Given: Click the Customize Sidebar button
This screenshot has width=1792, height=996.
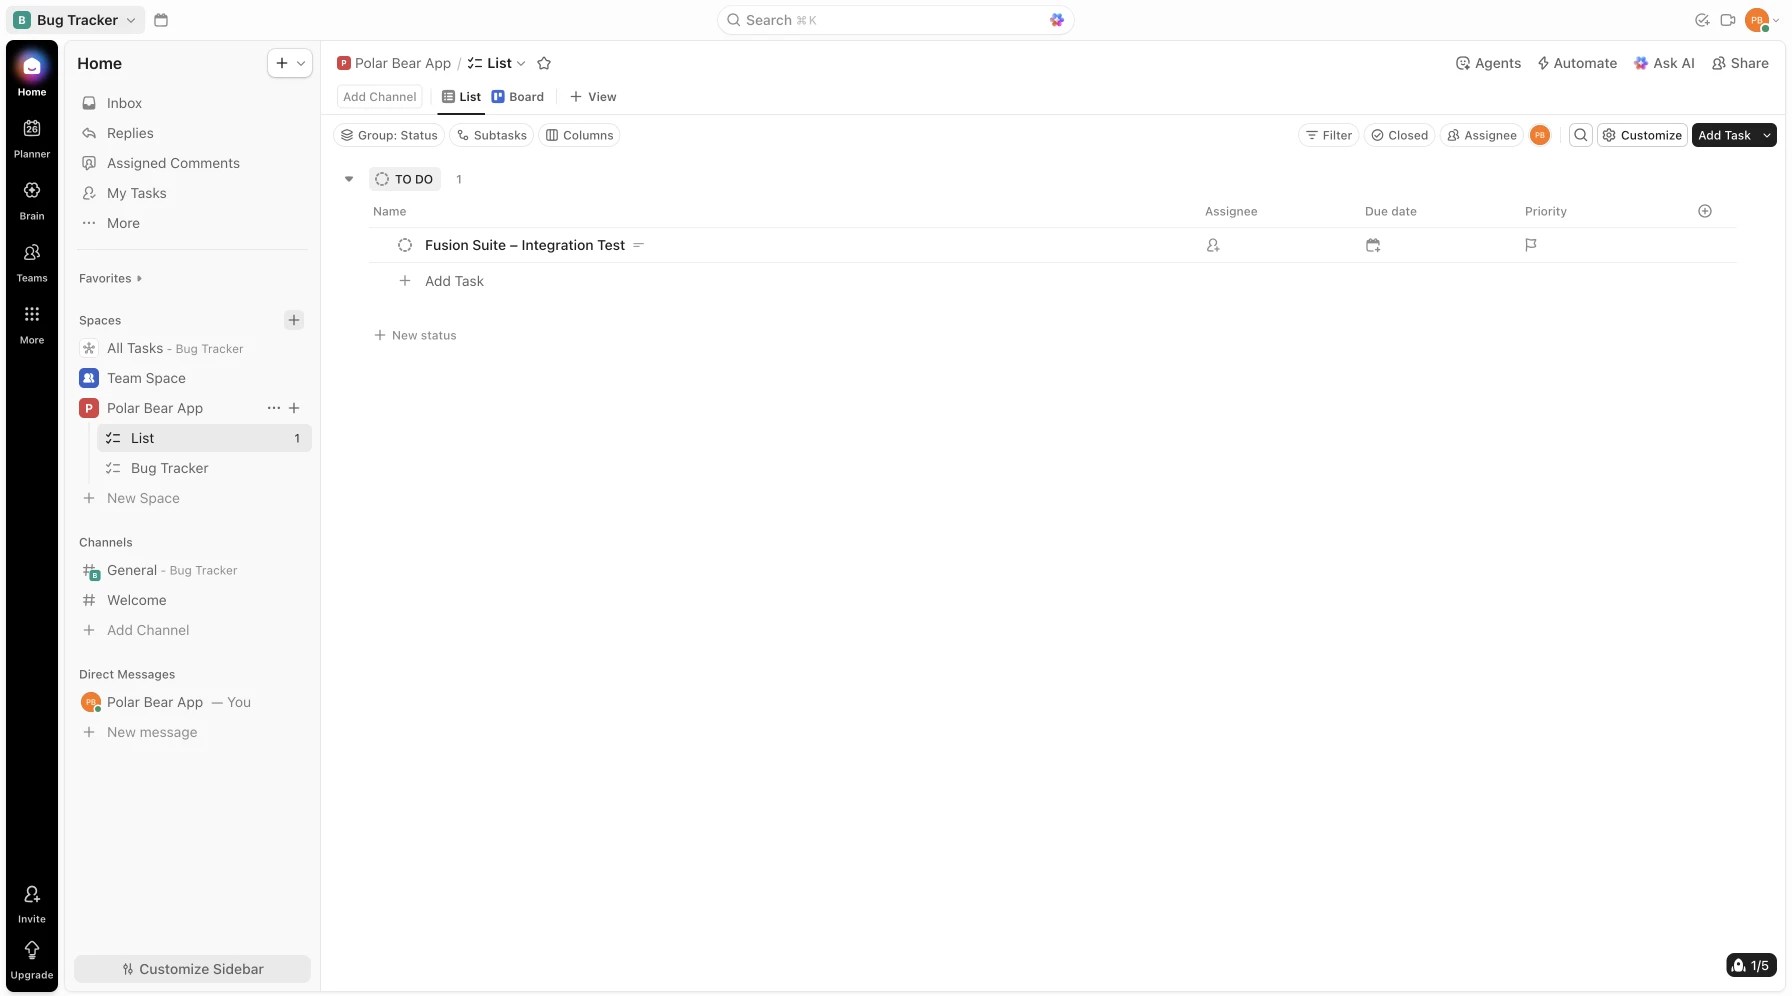Looking at the screenshot, I should (192, 969).
